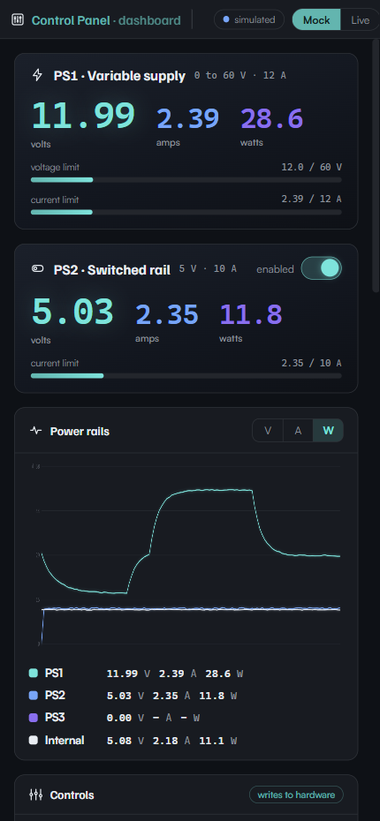Click the Control Panel sliders logo icon

point(18,20)
